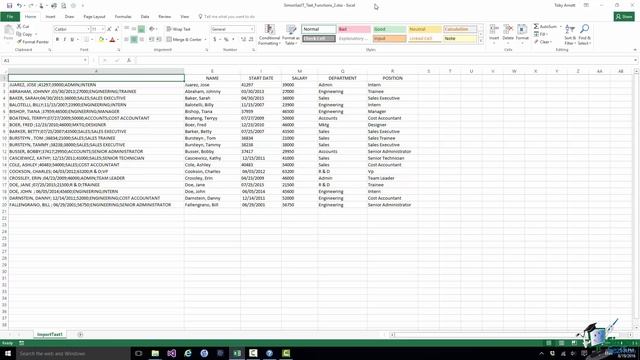Open the Fill menu
Viewport: 640px width, 360px height.
[541, 34]
